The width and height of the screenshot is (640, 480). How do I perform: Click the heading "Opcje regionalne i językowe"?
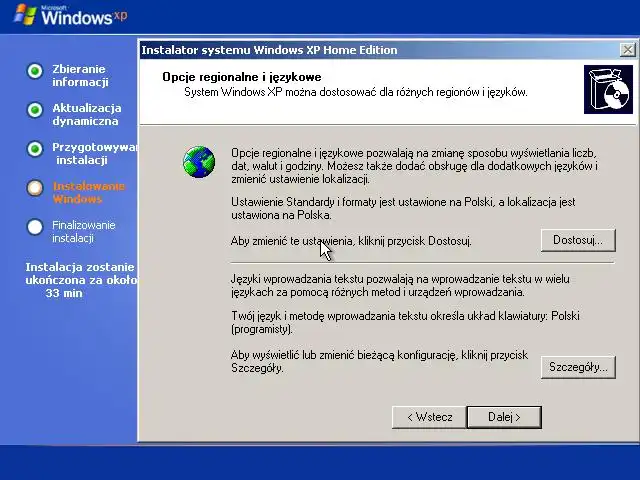click(x=242, y=77)
